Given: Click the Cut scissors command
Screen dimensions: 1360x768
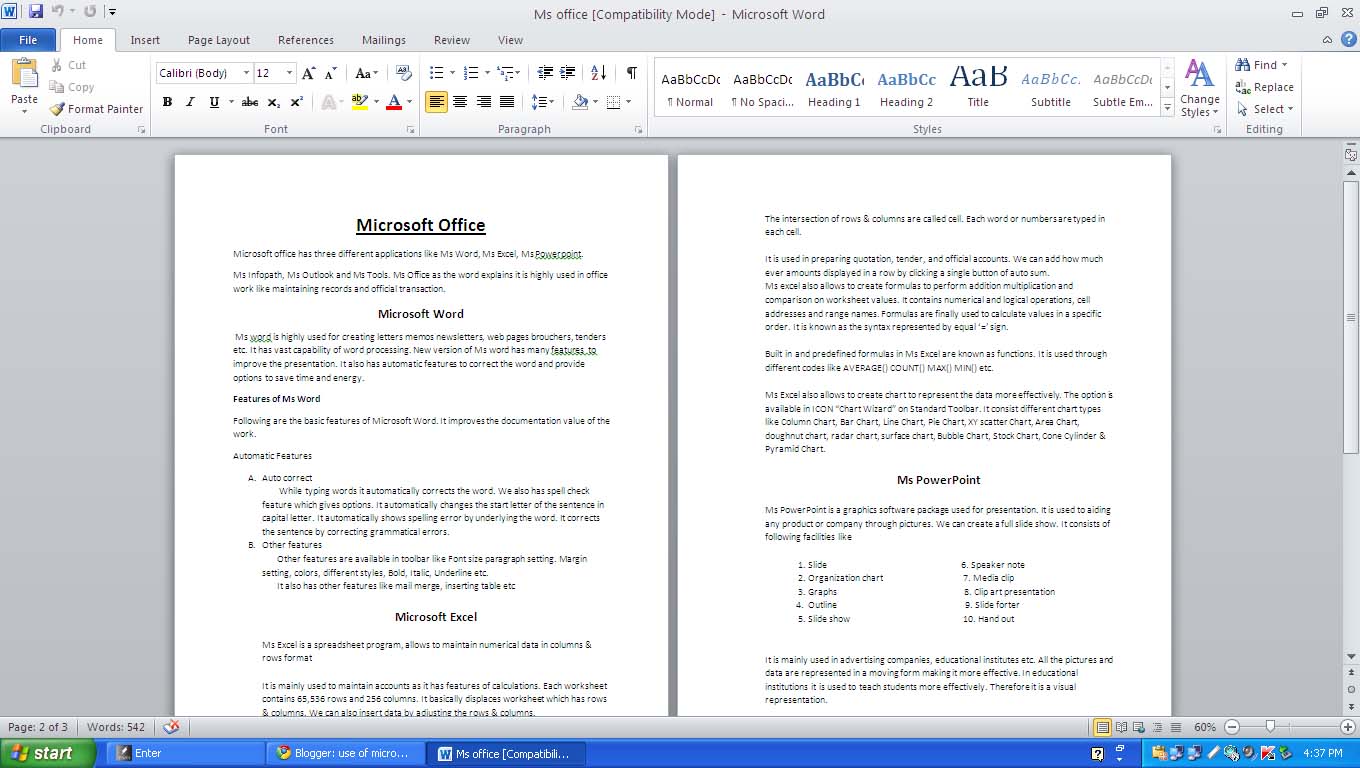Looking at the screenshot, I should 67,65.
